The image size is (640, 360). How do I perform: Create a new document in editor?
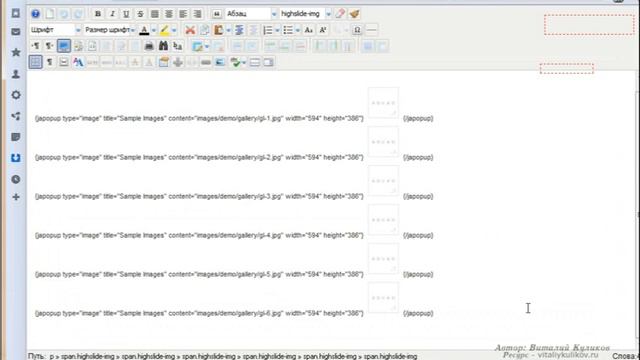50,14
